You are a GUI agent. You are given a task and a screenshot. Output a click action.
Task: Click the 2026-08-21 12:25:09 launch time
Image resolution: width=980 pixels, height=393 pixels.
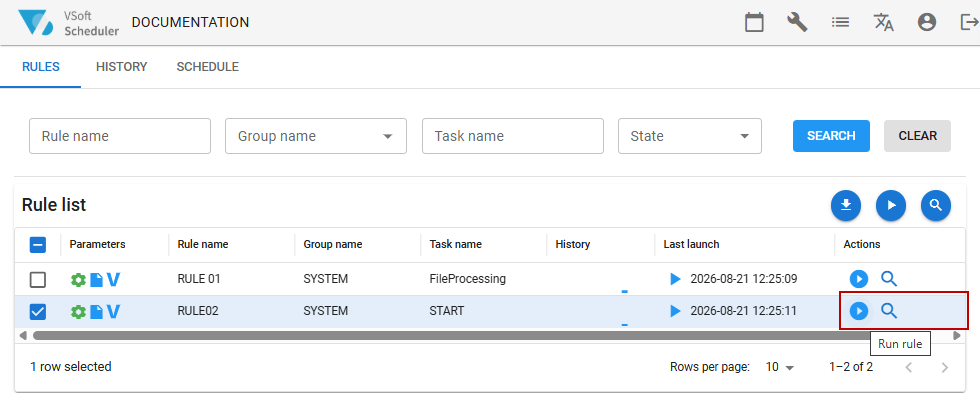[x=744, y=279]
